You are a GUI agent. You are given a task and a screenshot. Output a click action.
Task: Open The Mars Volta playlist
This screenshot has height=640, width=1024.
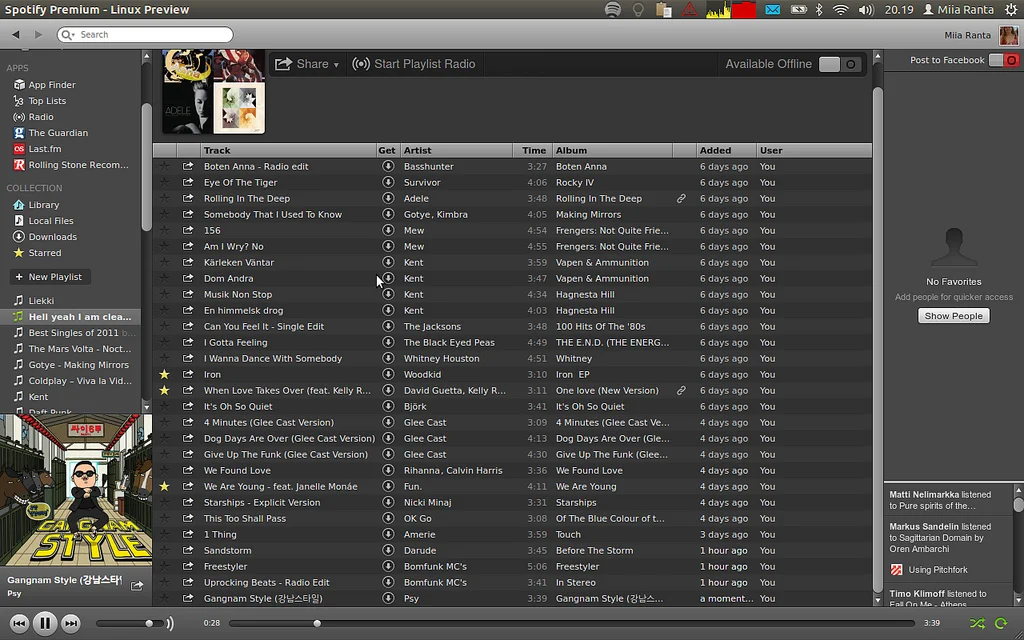tap(71, 349)
